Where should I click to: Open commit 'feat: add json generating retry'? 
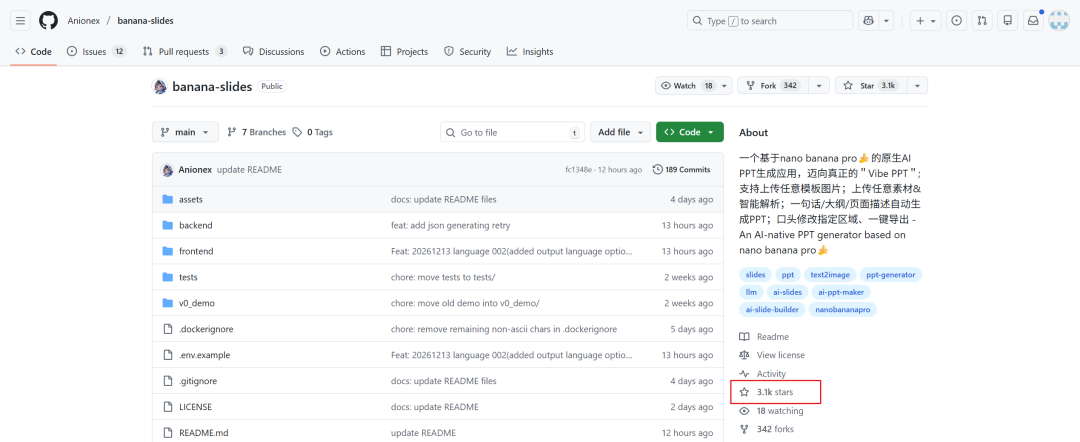coord(450,225)
